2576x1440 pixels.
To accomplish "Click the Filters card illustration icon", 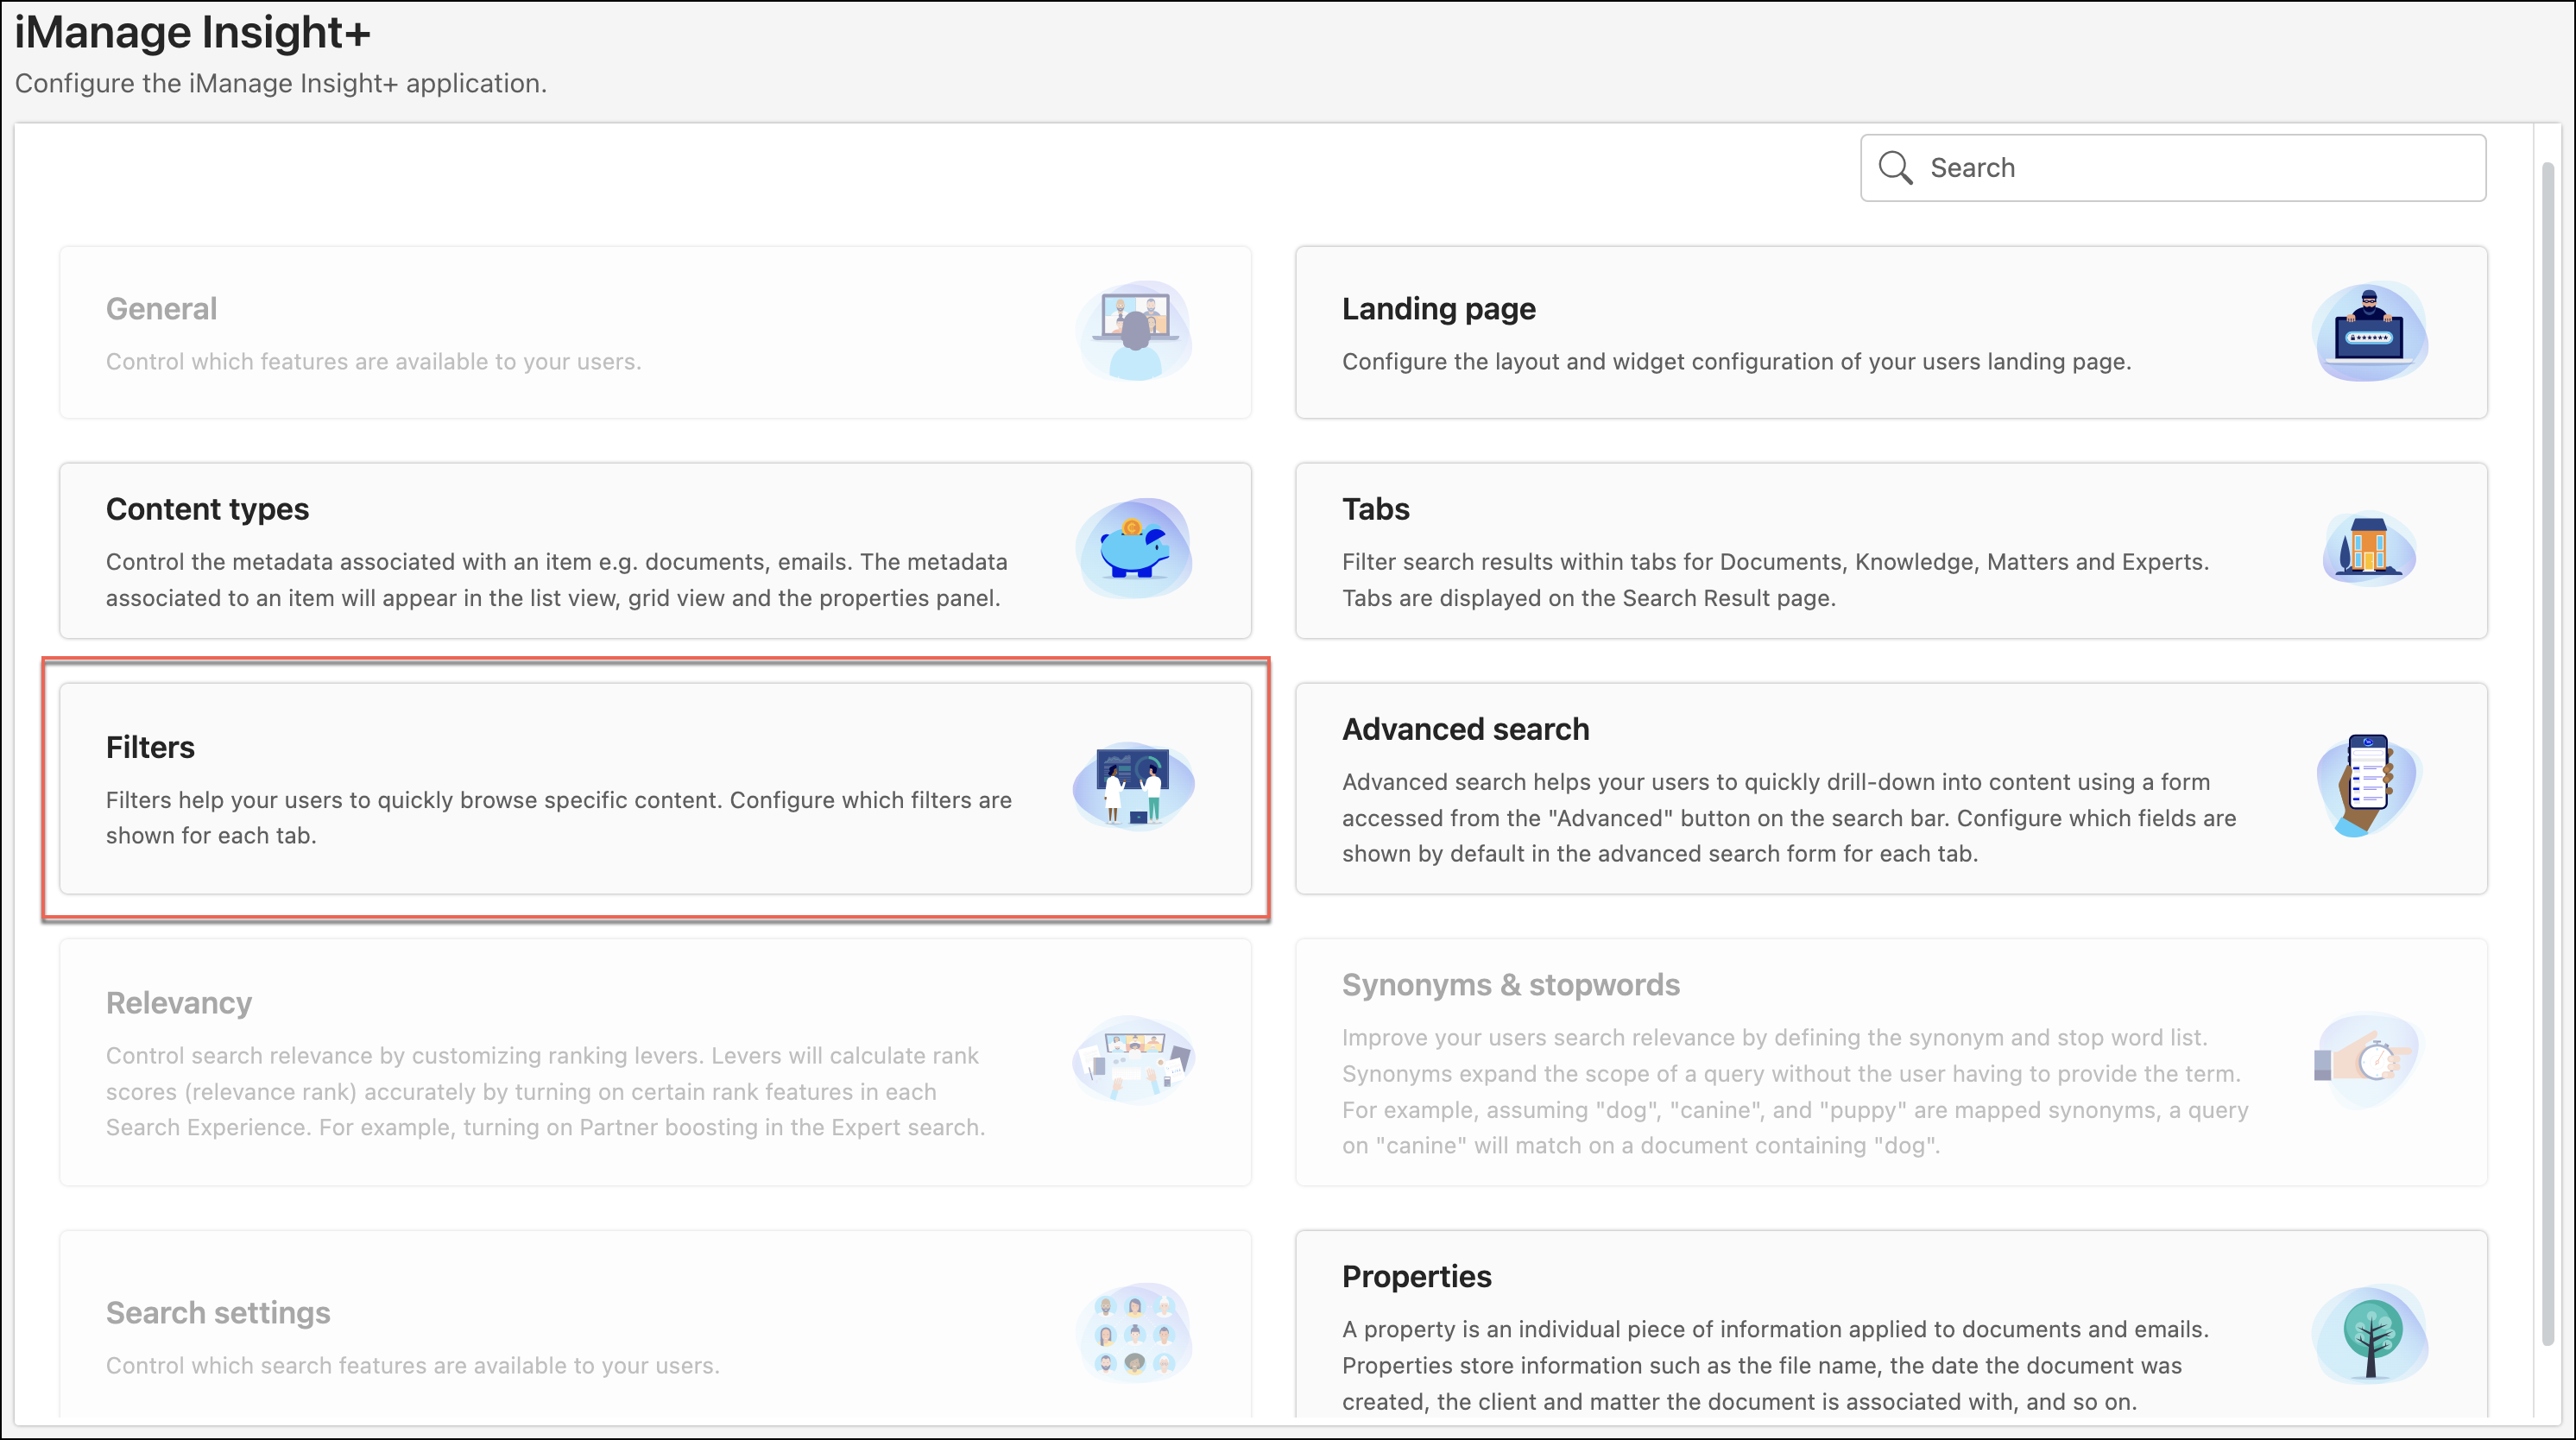I will click(x=1134, y=786).
